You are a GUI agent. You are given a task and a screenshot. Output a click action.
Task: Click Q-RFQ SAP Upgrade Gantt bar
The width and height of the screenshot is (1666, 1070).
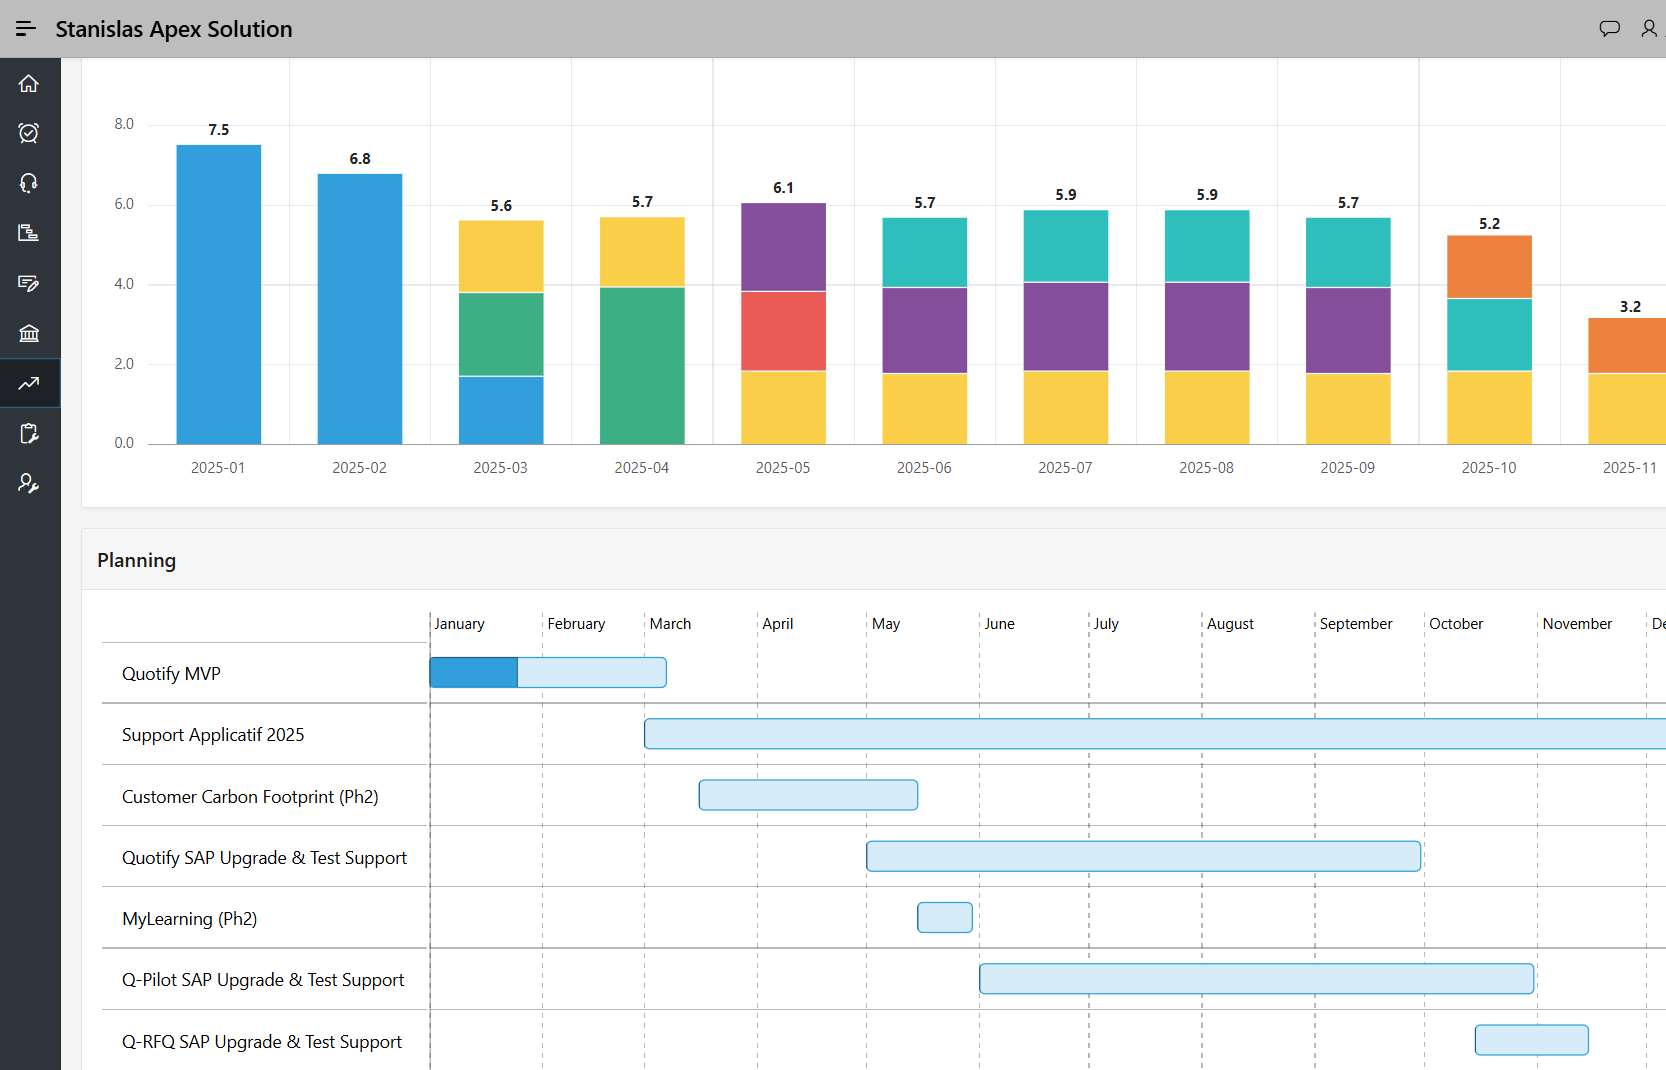(x=1531, y=1040)
